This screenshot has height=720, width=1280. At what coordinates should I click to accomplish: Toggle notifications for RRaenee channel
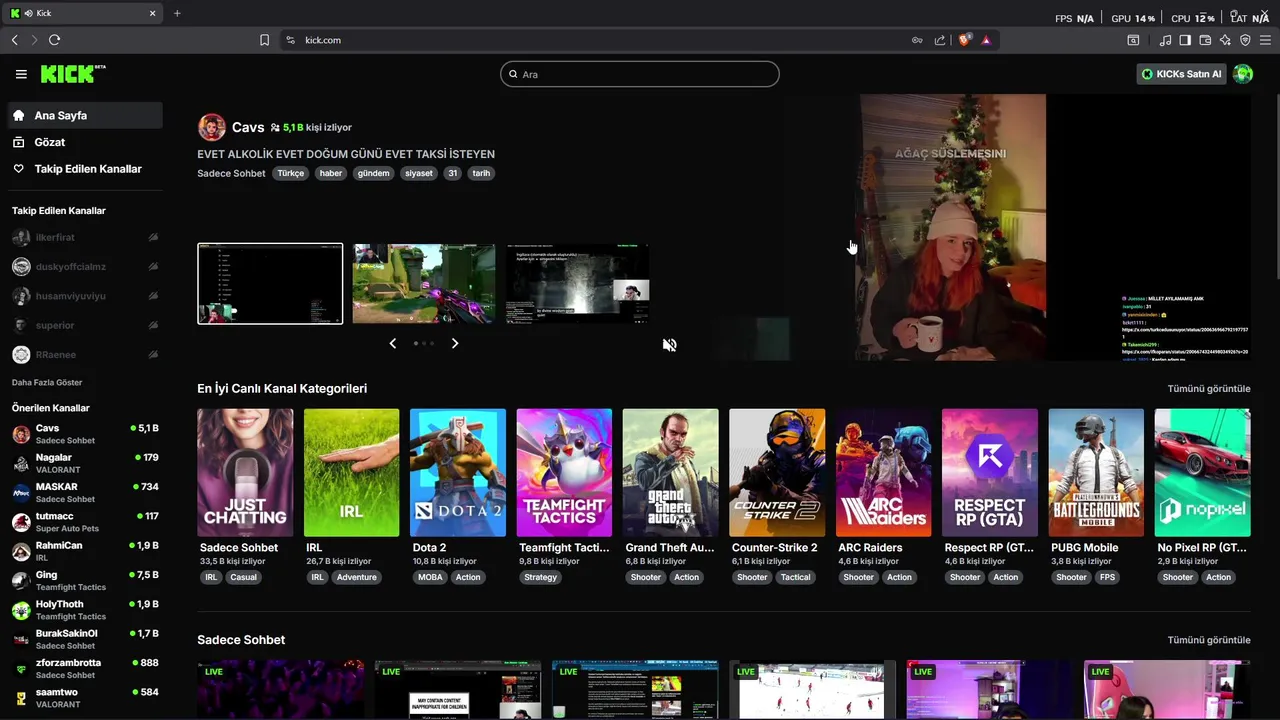[153, 354]
